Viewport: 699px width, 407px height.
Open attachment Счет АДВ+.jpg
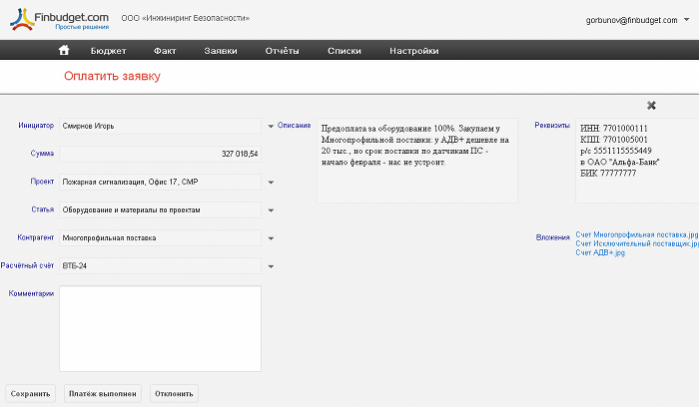[600, 253]
